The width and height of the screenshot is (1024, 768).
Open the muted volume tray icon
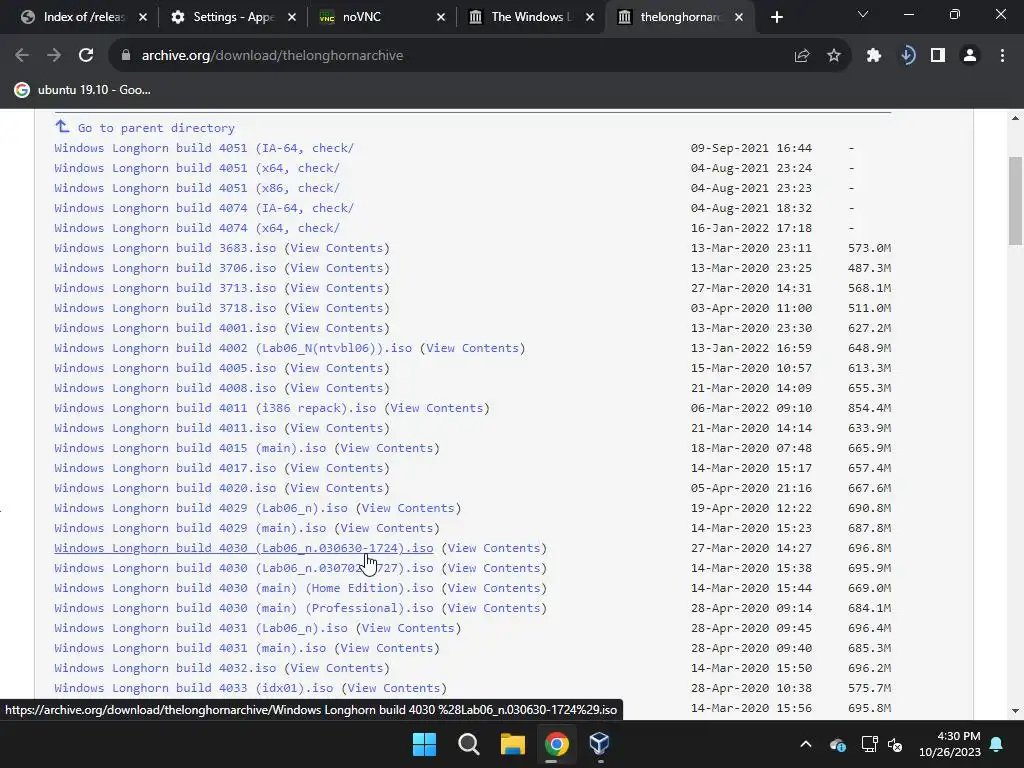(x=895, y=744)
